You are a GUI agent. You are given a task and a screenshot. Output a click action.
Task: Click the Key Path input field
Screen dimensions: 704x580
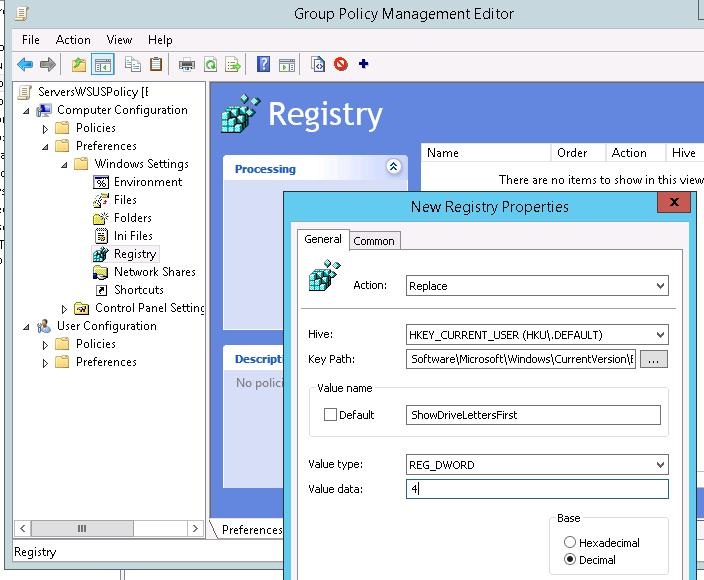(521, 359)
